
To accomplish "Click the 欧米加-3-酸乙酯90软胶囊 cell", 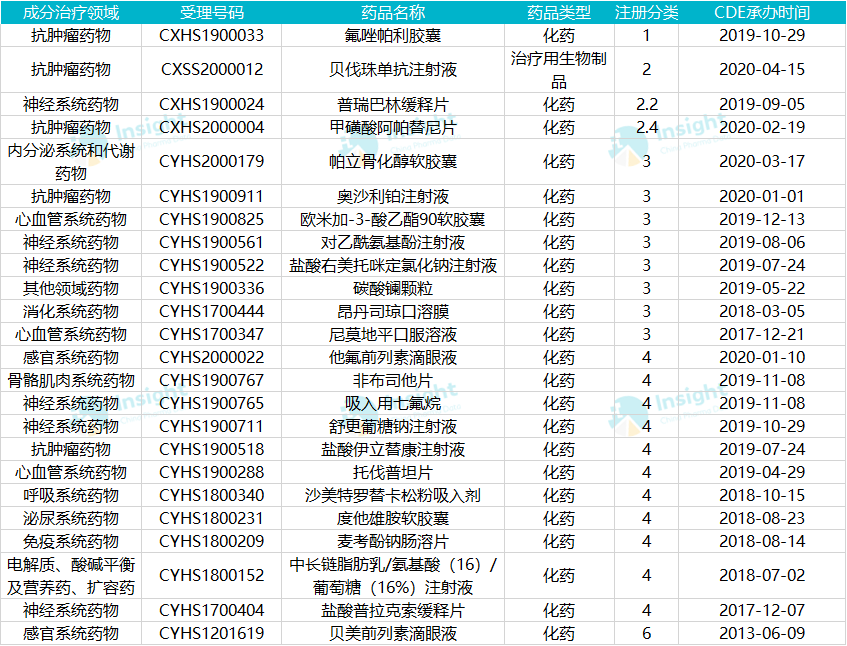I will (393, 219).
